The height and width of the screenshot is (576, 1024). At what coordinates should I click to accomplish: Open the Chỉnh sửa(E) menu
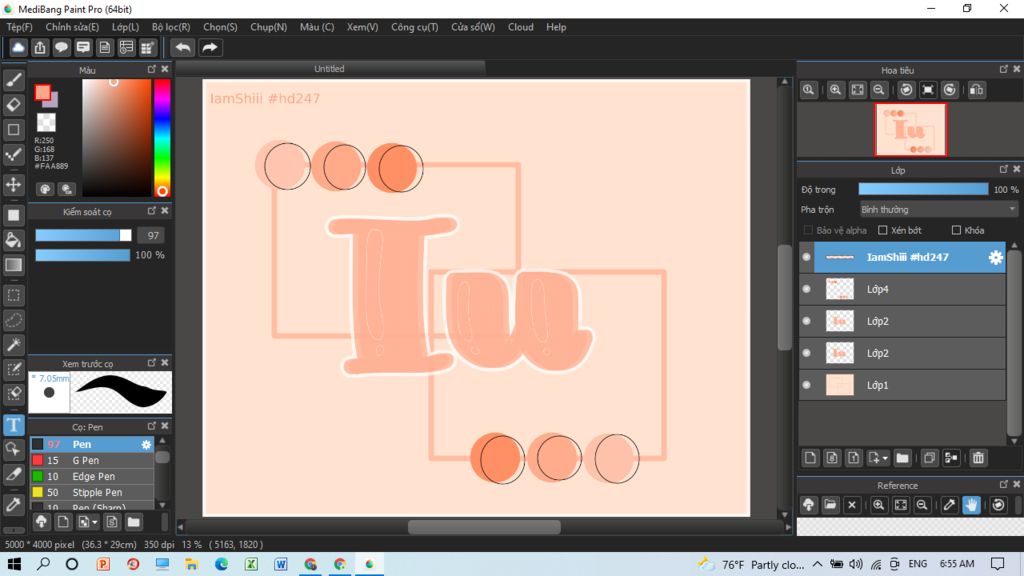pos(72,27)
